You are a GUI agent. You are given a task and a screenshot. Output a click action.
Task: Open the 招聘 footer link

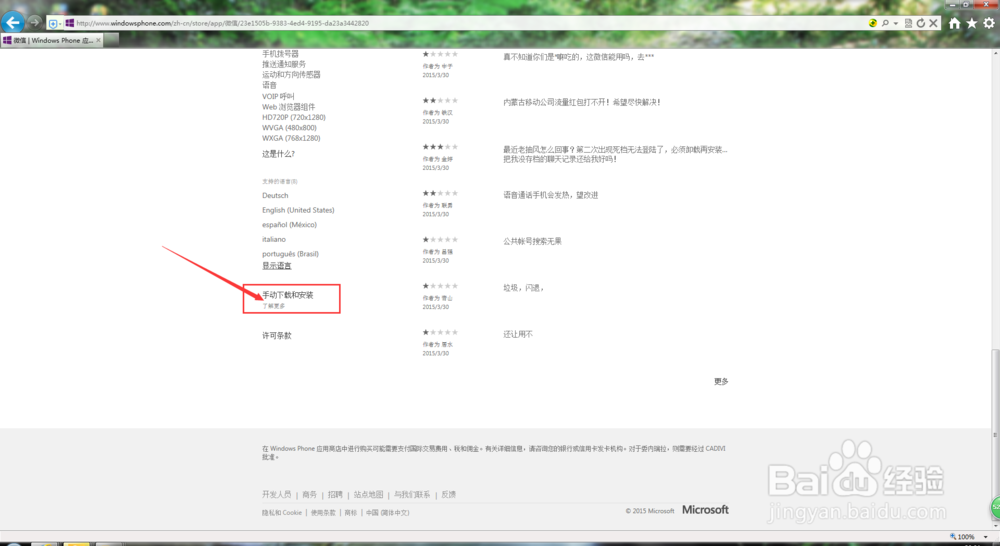click(335, 494)
